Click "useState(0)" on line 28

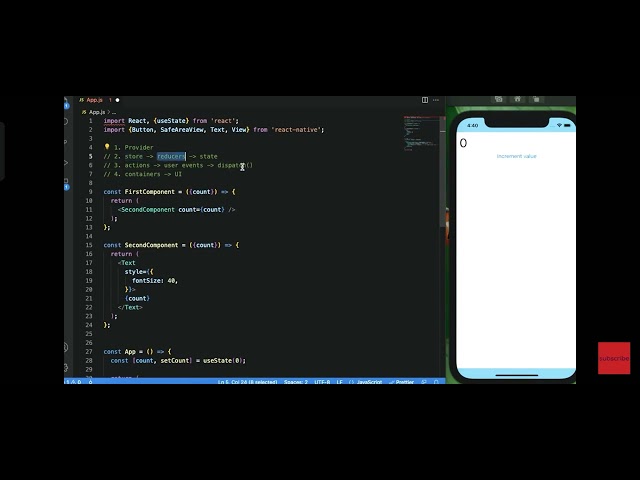[x=223, y=361]
